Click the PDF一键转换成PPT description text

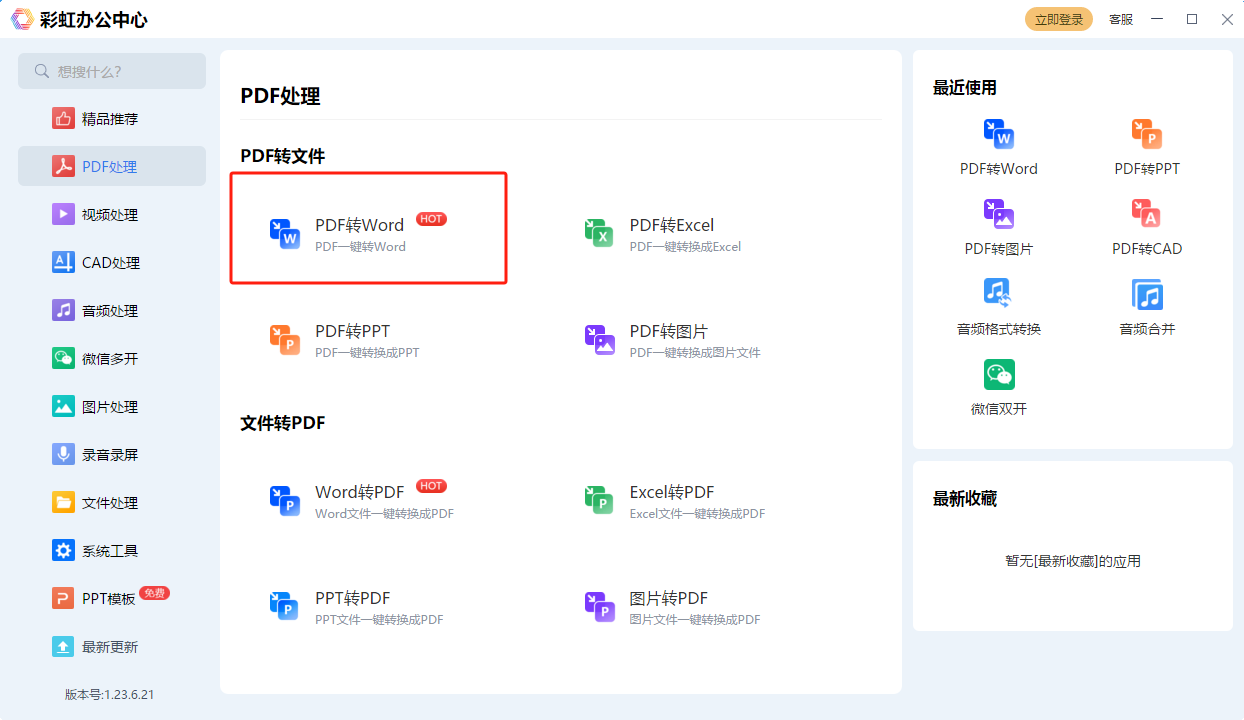pyautogui.click(x=367, y=352)
